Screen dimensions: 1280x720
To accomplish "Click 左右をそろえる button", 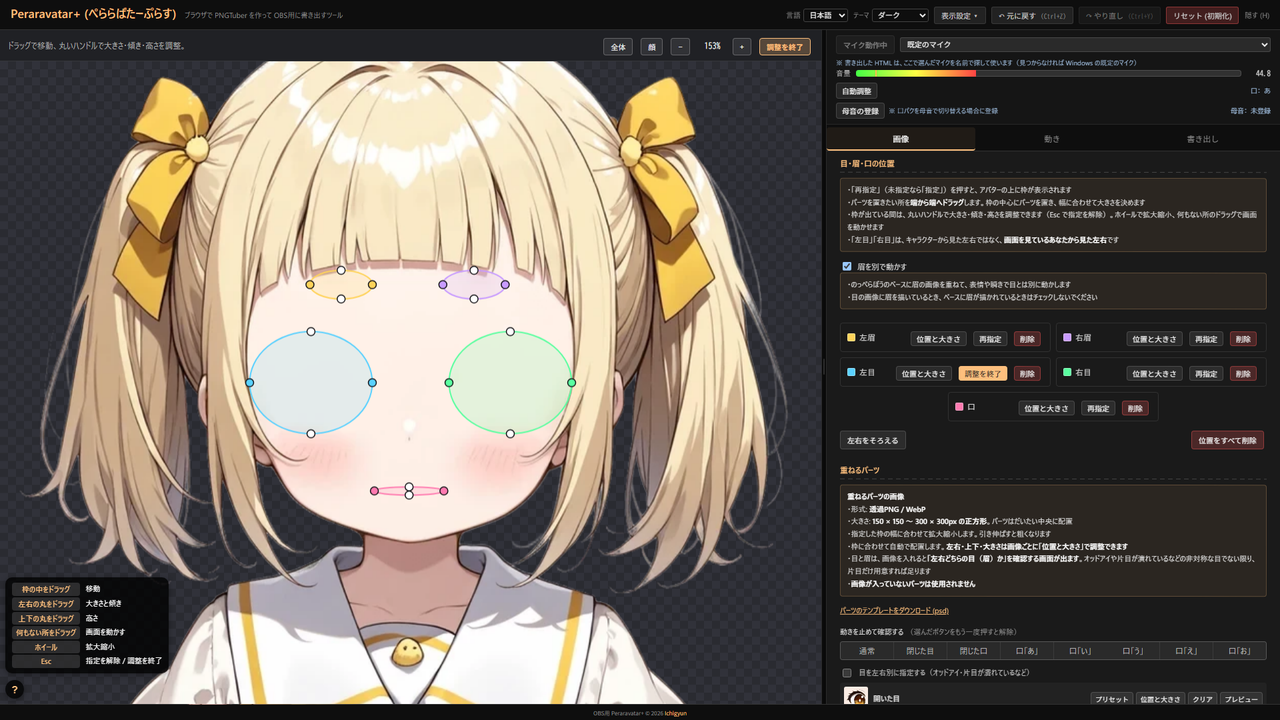I will click(873, 440).
